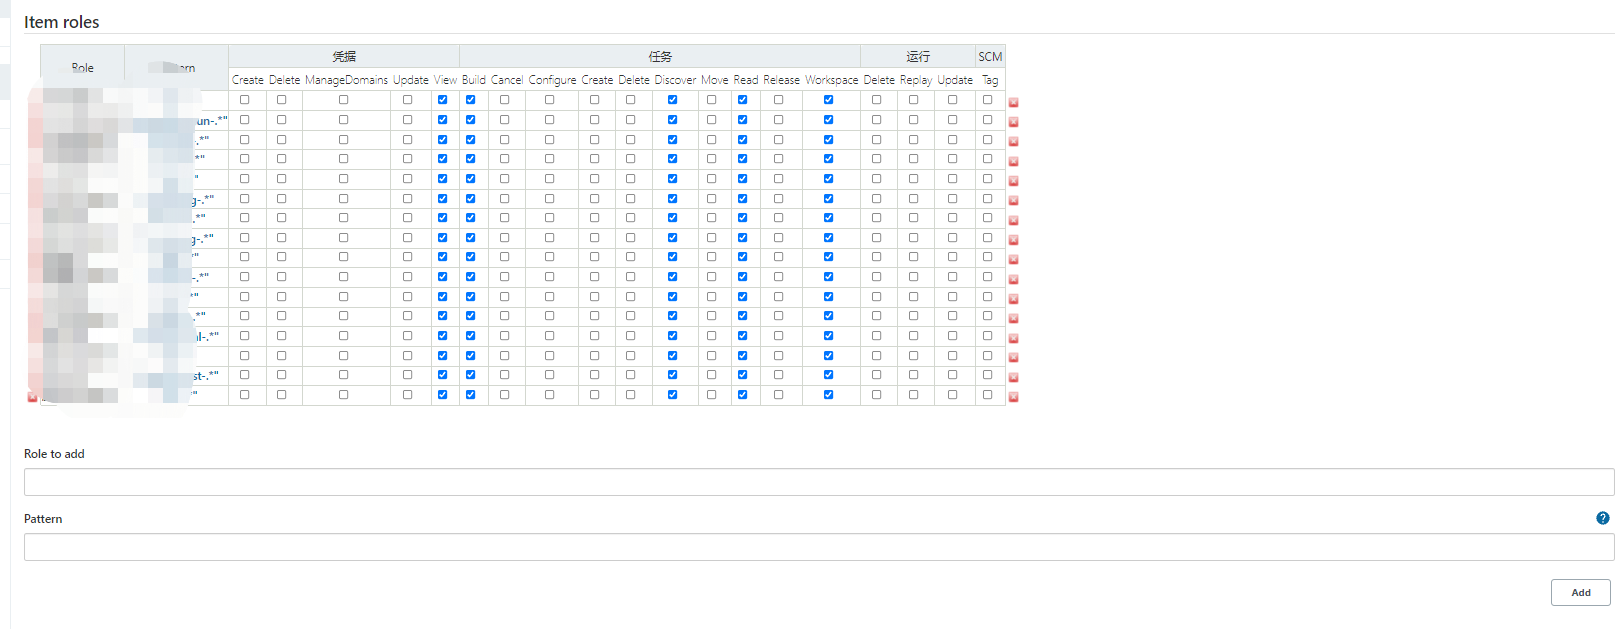Screen dimensions: 1623x629
Task: Enable job Move for the "al-.*" row
Action: 711,336
